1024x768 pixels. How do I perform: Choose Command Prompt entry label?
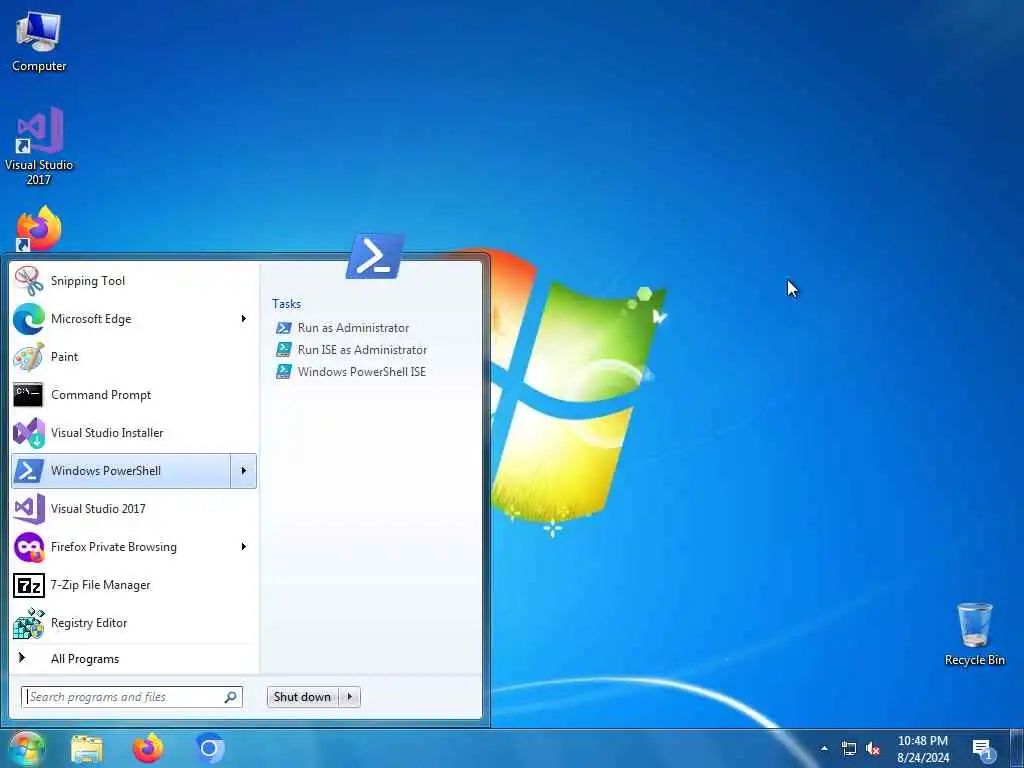click(x=101, y=394)
